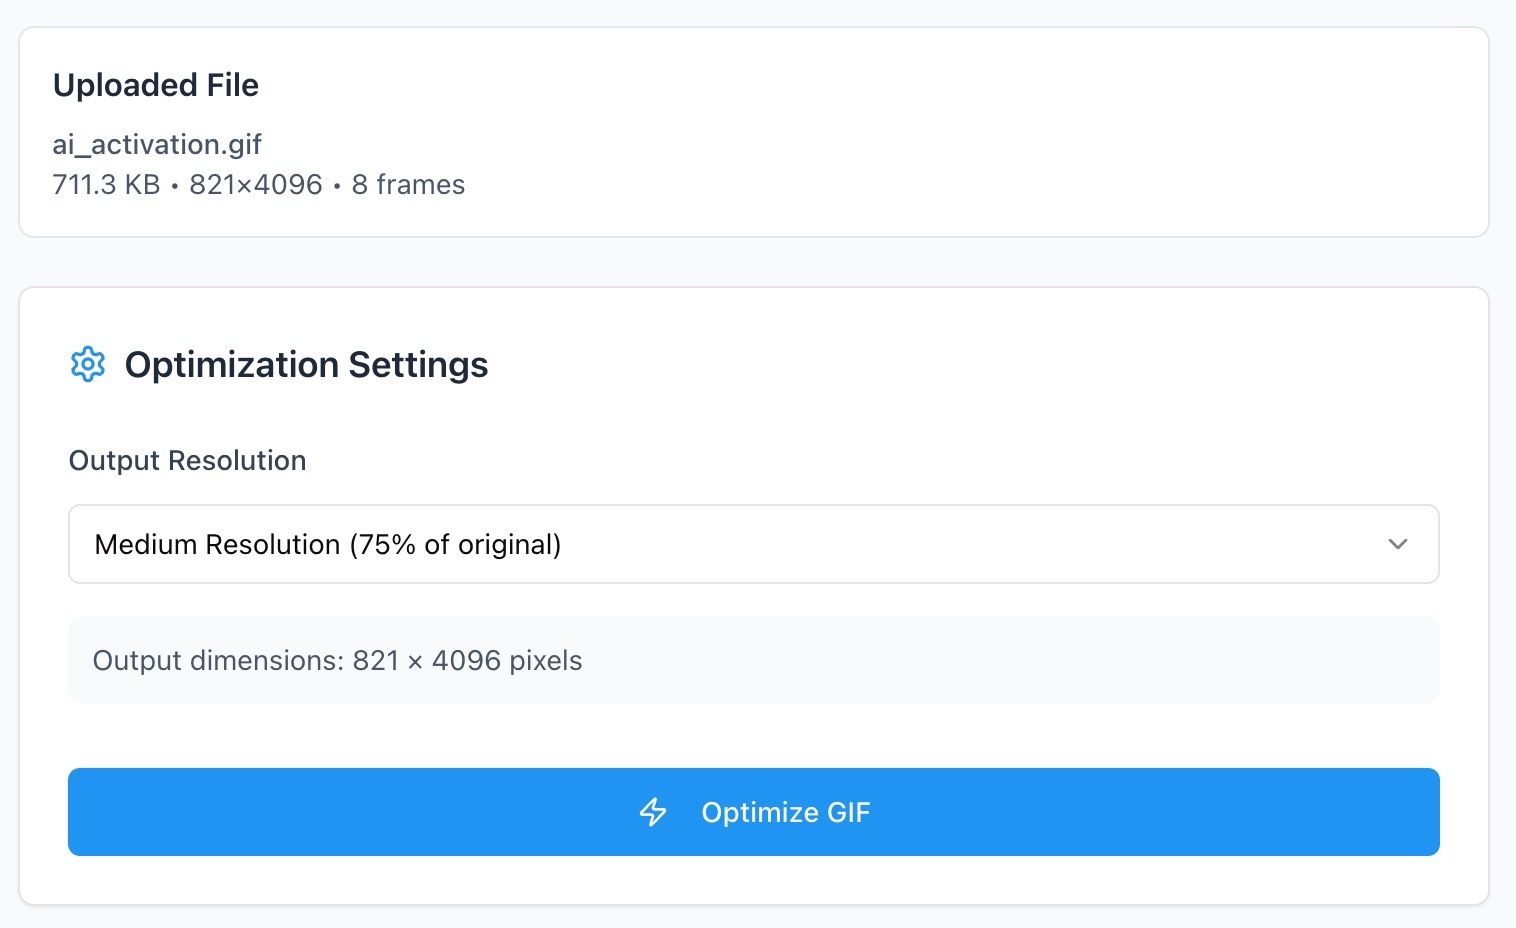
Task: Select the ai_activation.gif filename text
Action: [x=157, y=144]
